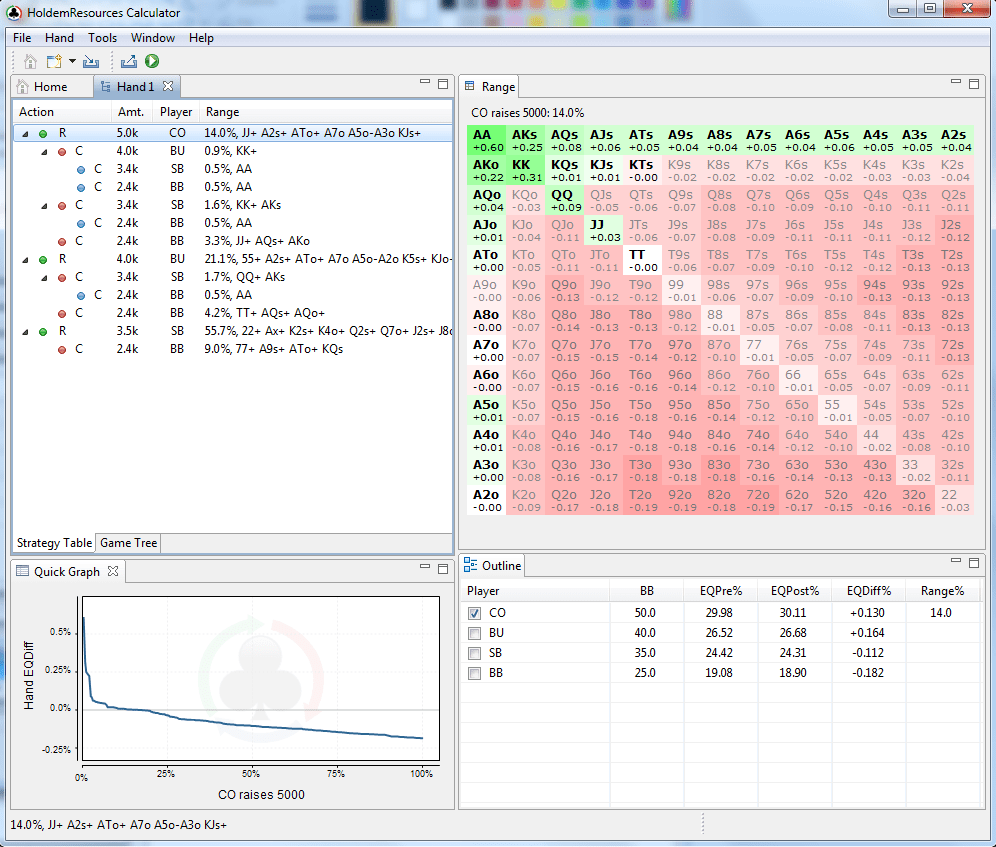This screenshot has width=996, height=847.
Task: Click the green run calculation icon
Action: tap(152, 61)
